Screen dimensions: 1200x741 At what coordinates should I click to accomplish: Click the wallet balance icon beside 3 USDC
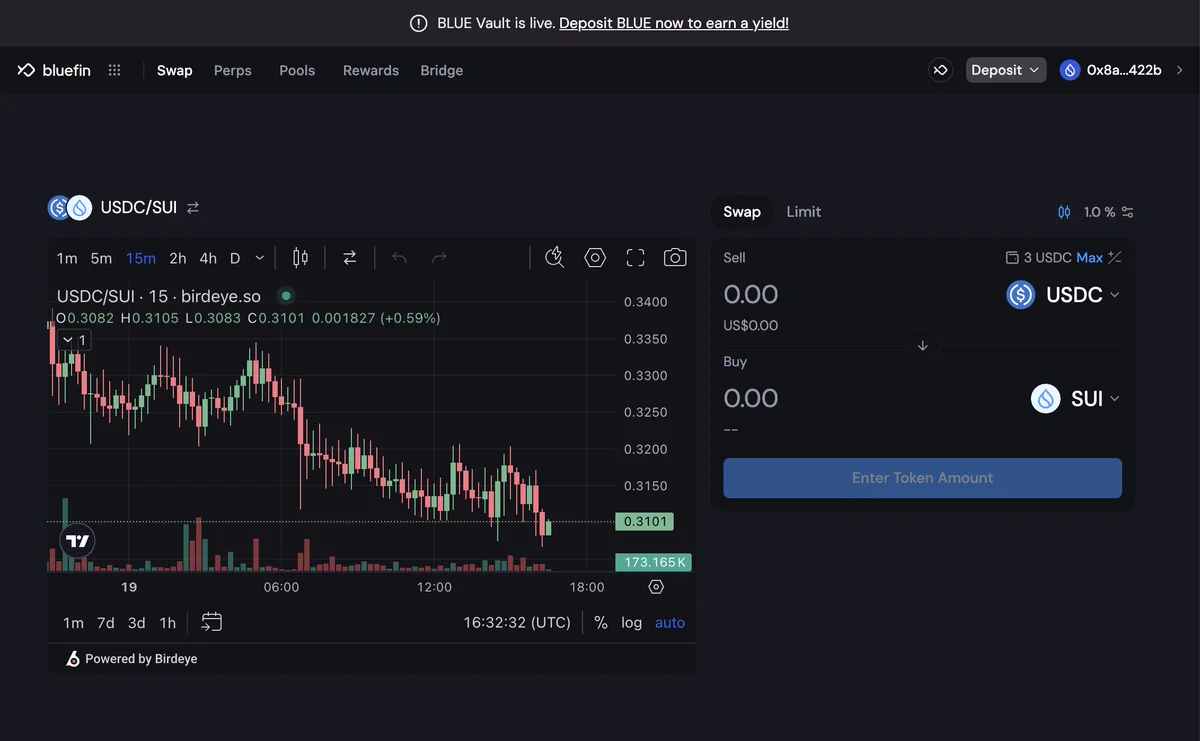[1012, 258]
